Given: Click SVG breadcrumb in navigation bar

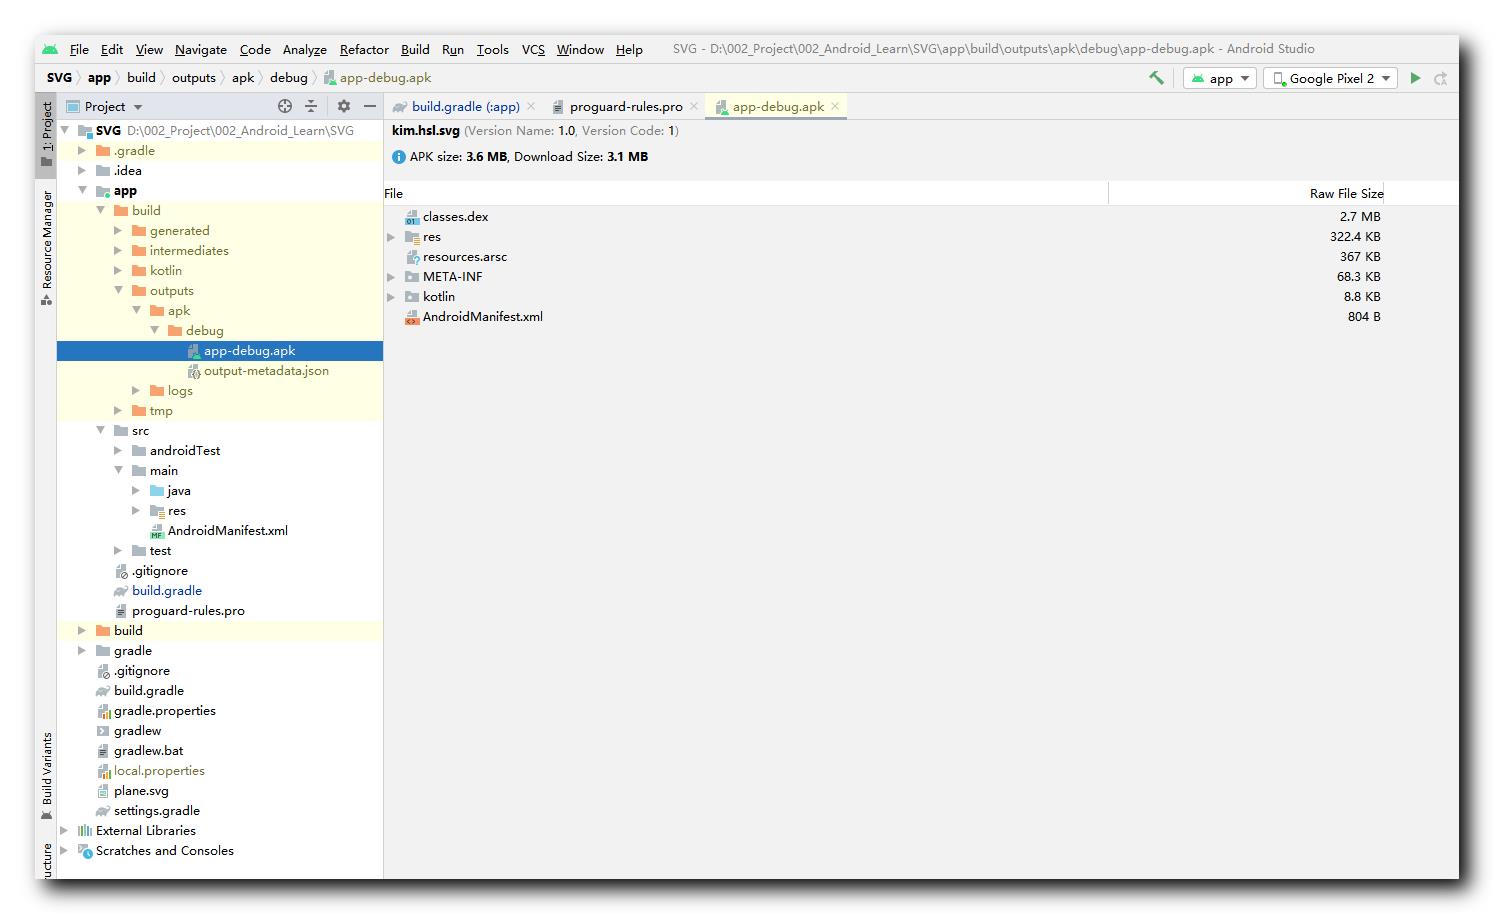Looking at the screenshot, I should (59, 78).
